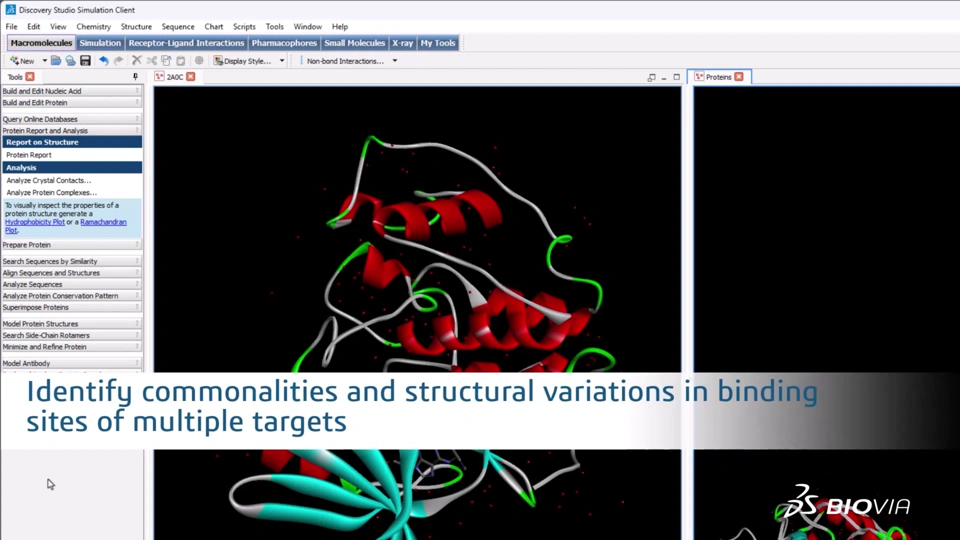Switch to the X-ray tab
The image size is (960, 540).
pos(402,43)
